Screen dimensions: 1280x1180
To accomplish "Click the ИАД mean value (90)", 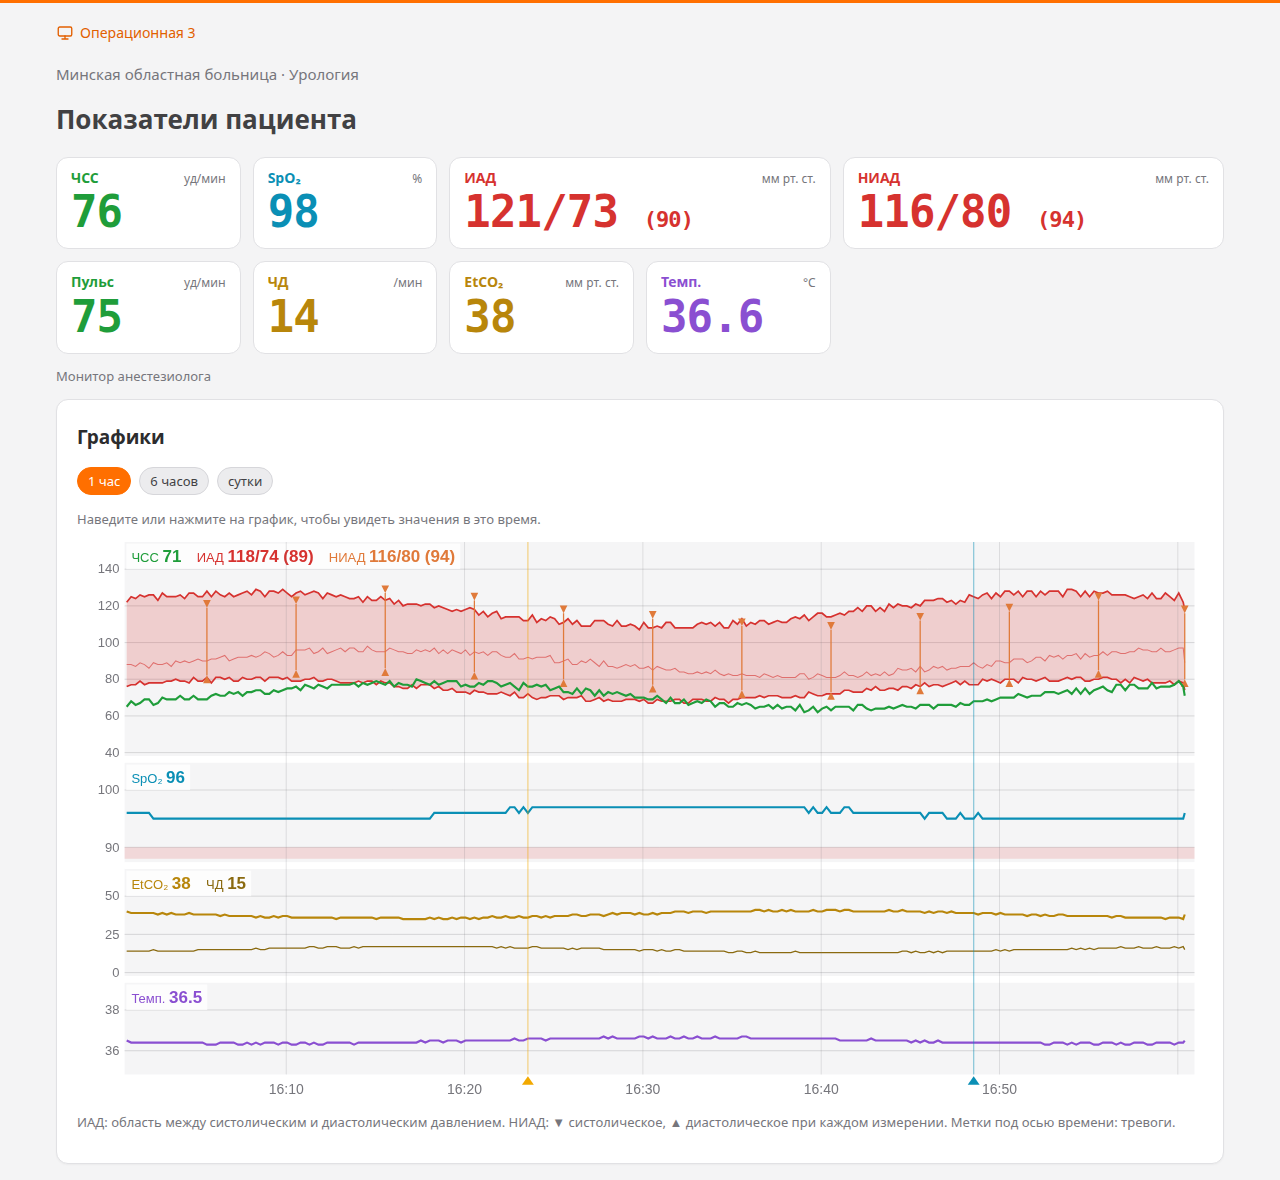I will (x=669, y=219).
